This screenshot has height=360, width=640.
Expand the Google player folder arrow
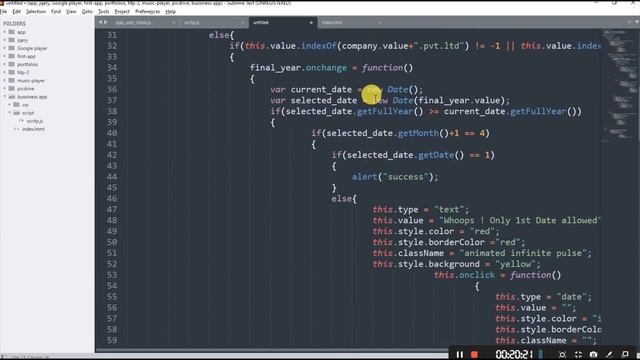[5, 48]
